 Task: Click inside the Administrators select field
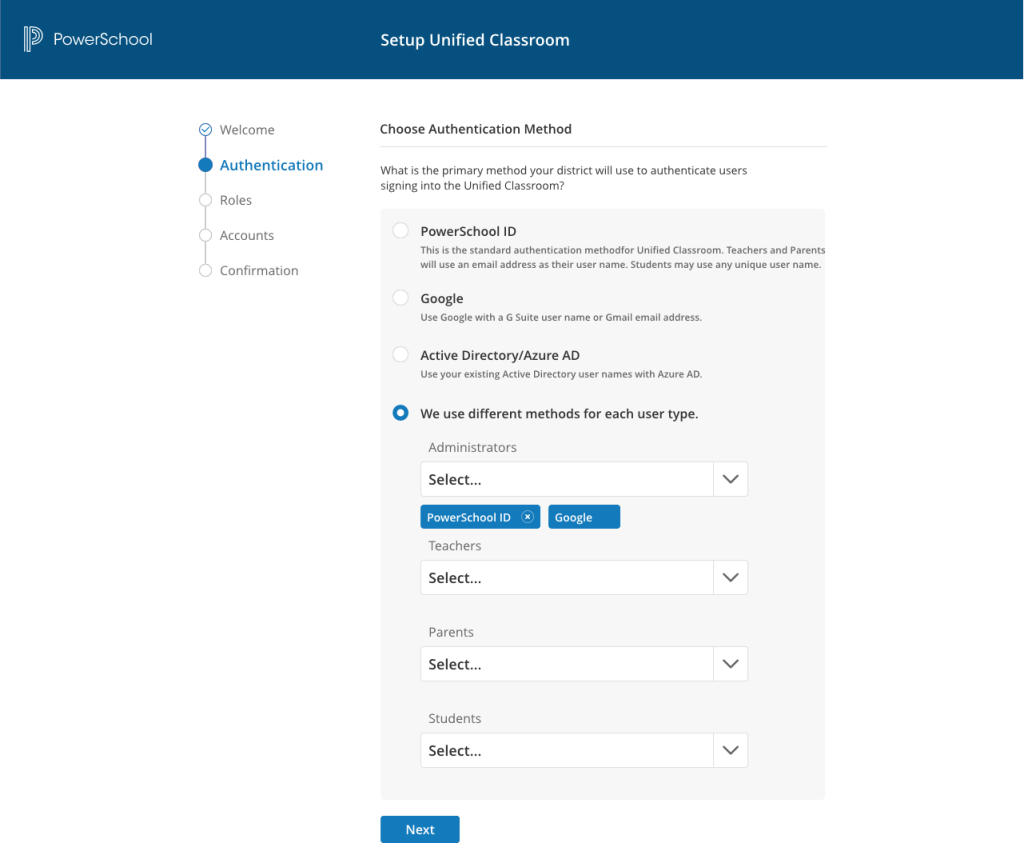566,479
